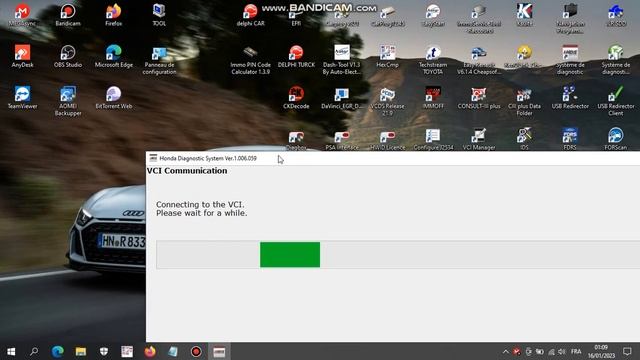Open the AOMEI Backupper shortcut
The width and height of the screenshot is (640, 360).
[x=68, y=101]
